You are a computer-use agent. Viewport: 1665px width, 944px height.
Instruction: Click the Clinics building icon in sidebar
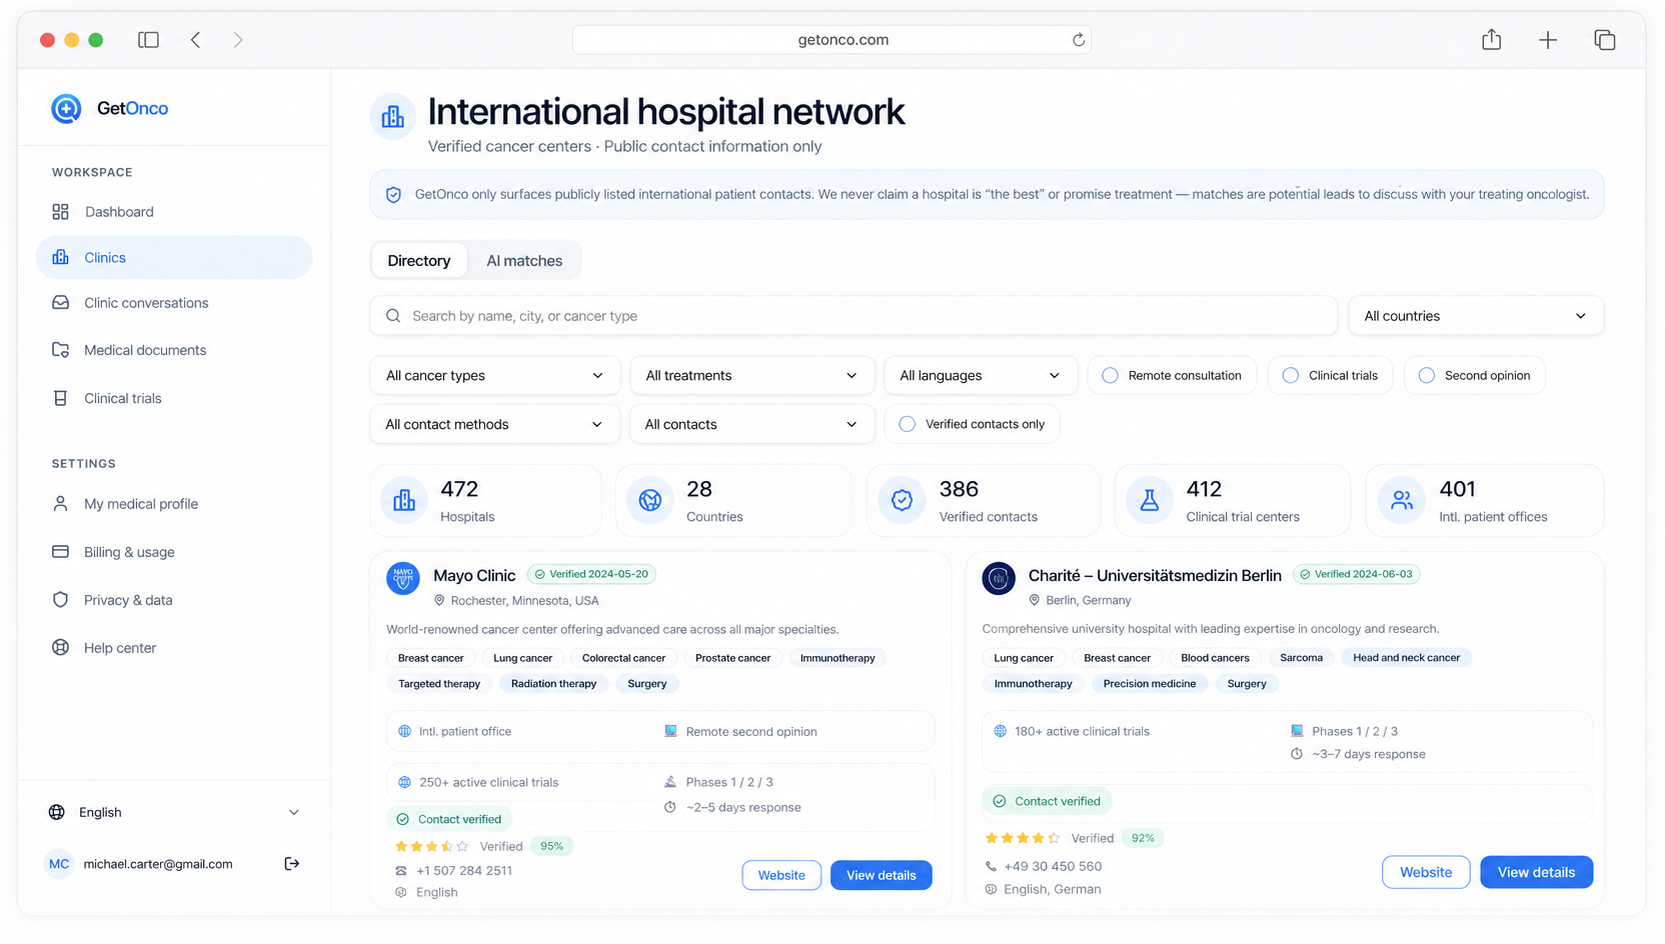(61, 257)
